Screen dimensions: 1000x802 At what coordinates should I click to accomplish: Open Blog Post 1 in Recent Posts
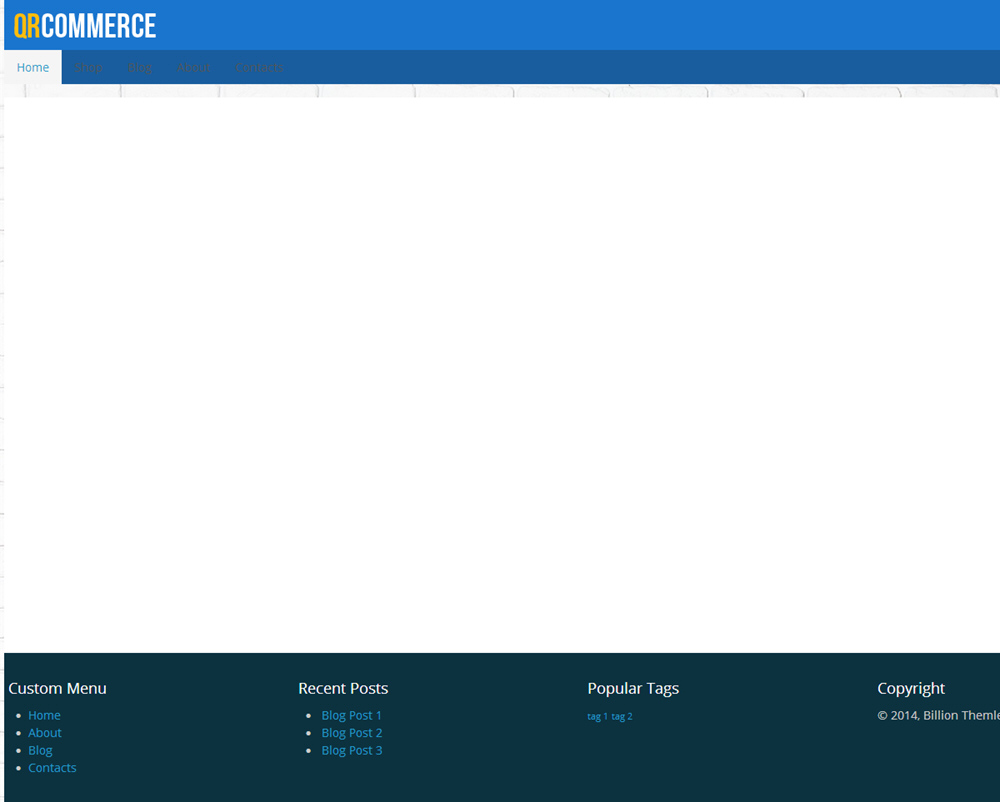click(351, 715)
